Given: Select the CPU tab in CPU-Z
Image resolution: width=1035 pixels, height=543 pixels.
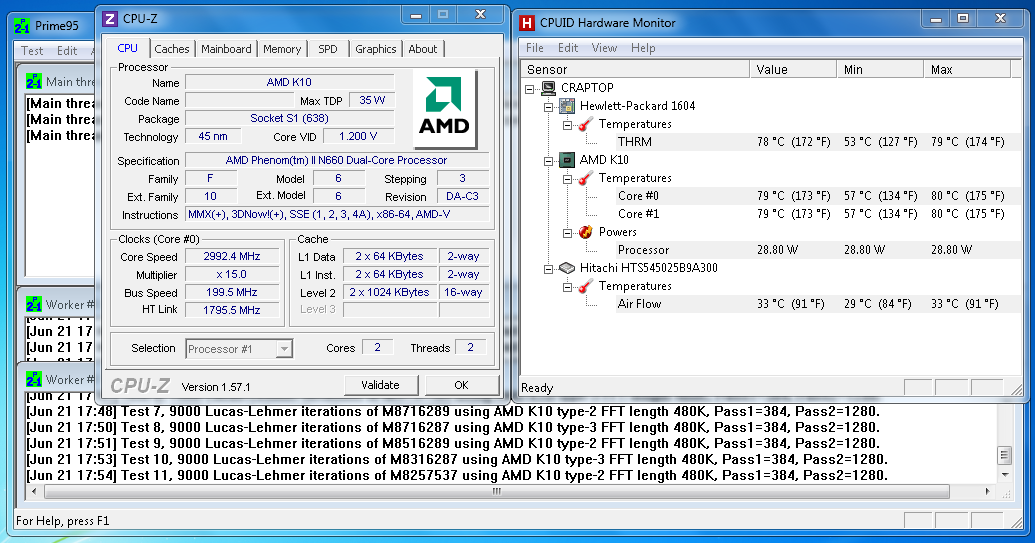Looking at the screenshot, I should point(127,48).
